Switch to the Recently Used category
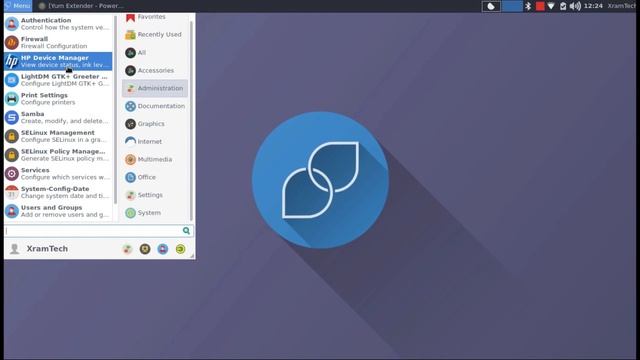The image size is (640, 360). 155,35
